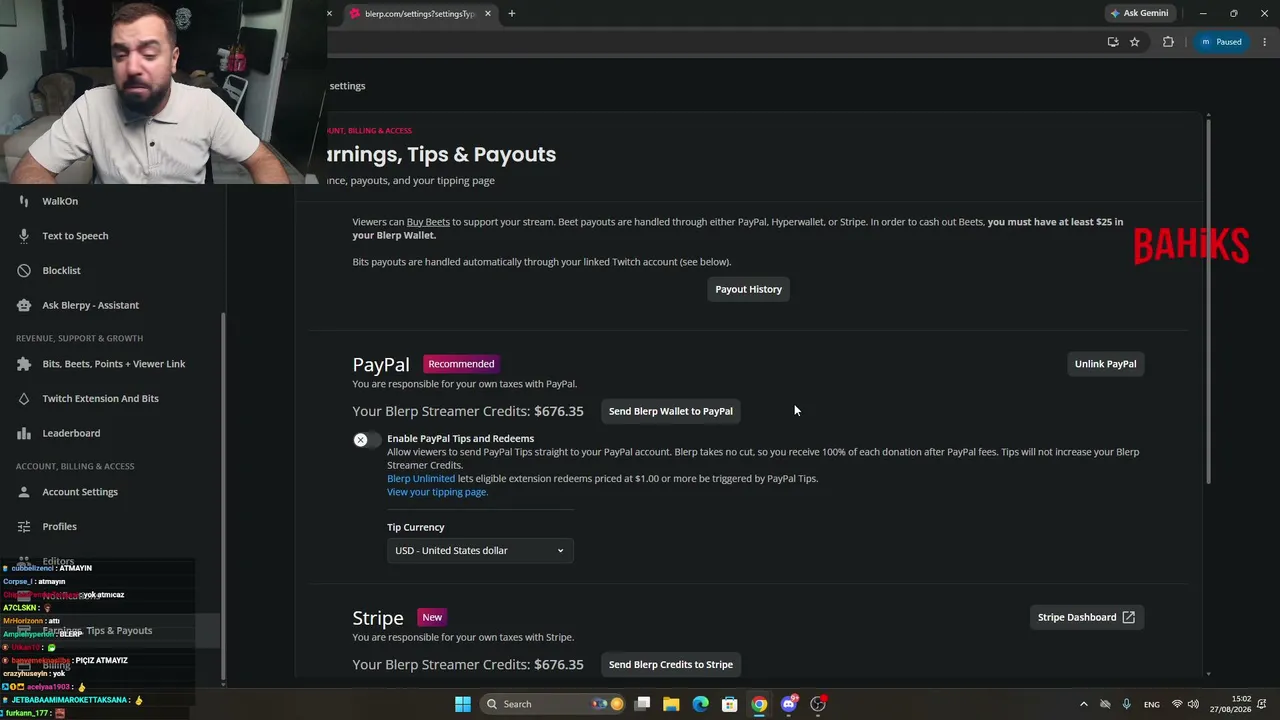Open Wi-Fi network settings in system tray
The width and height of the screenshot is (1280, 720).
click(x=1177, y=704)
